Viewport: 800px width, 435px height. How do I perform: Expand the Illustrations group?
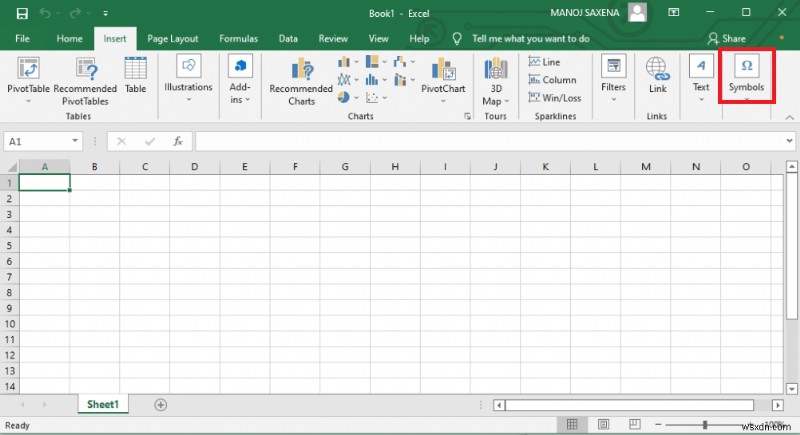[x=188, y=78]
